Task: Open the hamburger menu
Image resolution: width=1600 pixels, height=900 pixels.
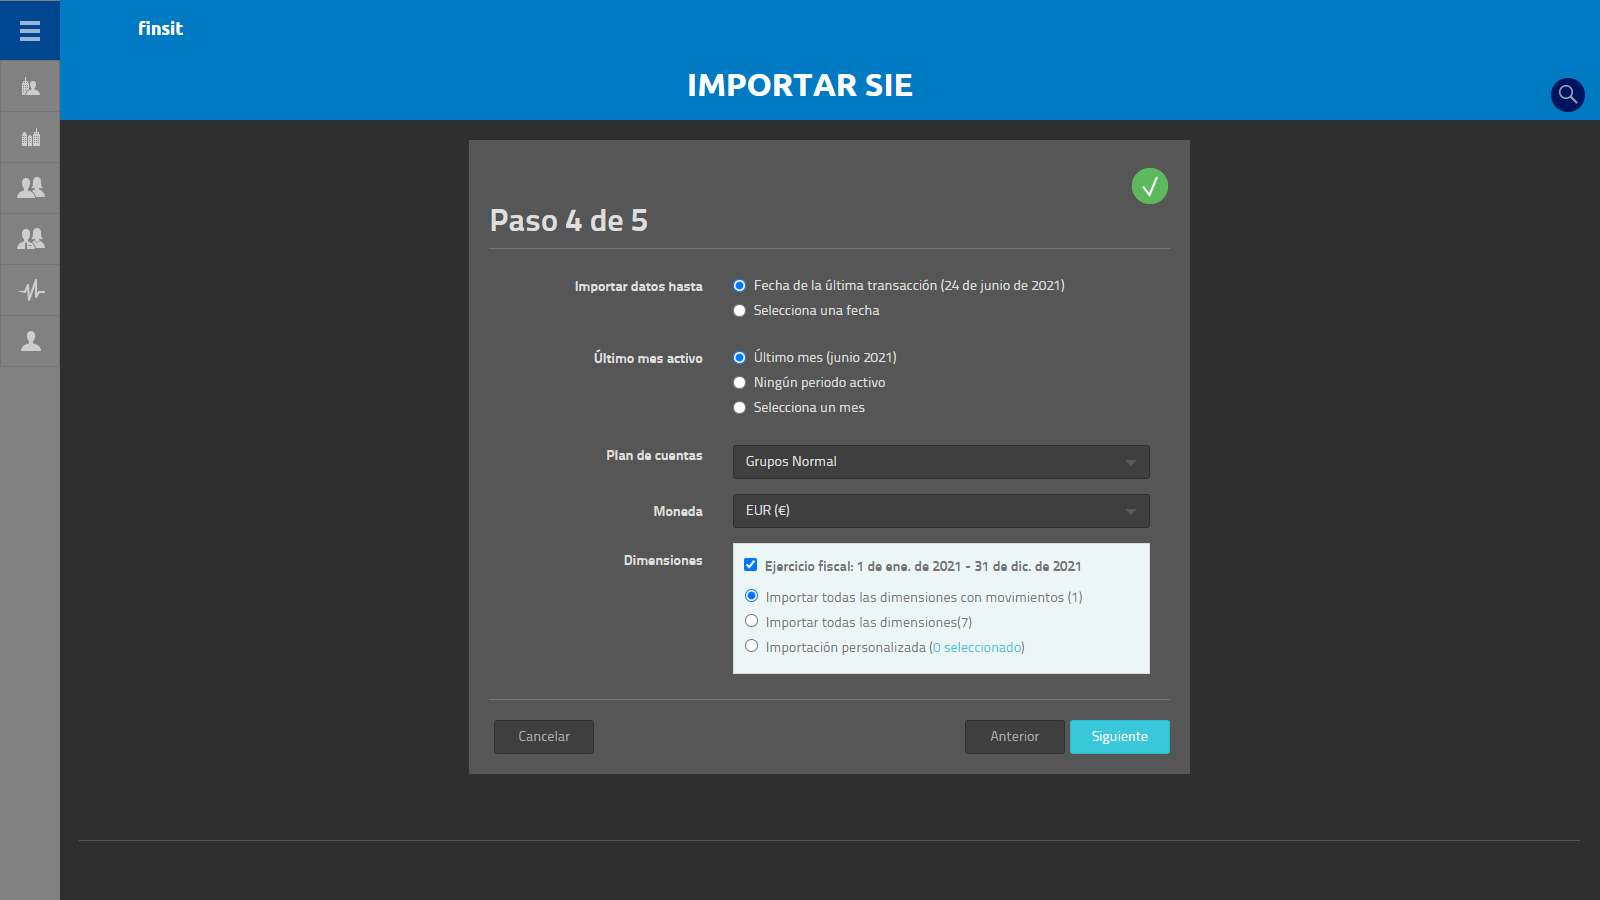Action: click(30, 31)
